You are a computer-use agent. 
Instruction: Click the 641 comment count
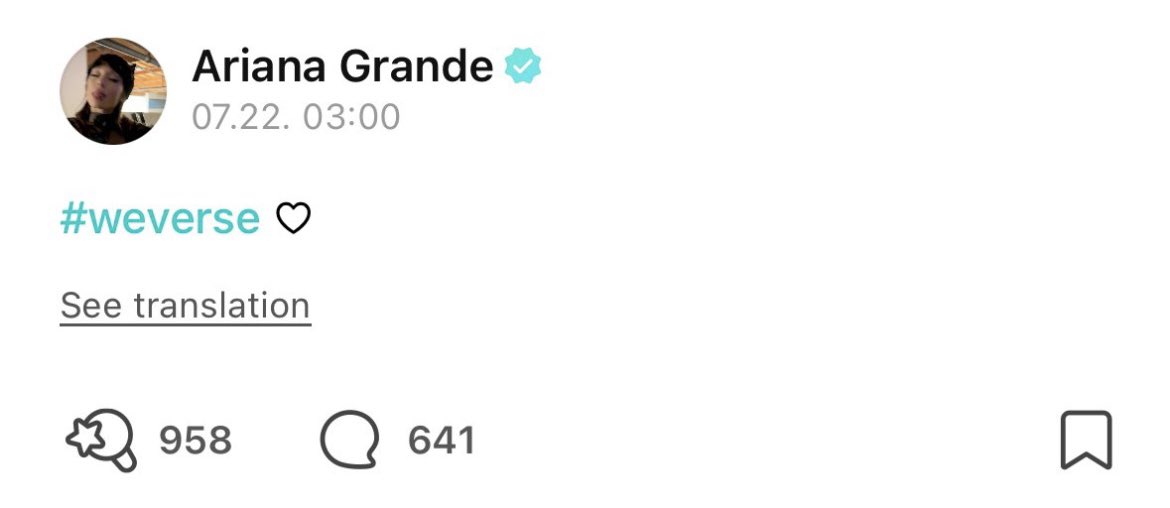(x=441, y=440)
